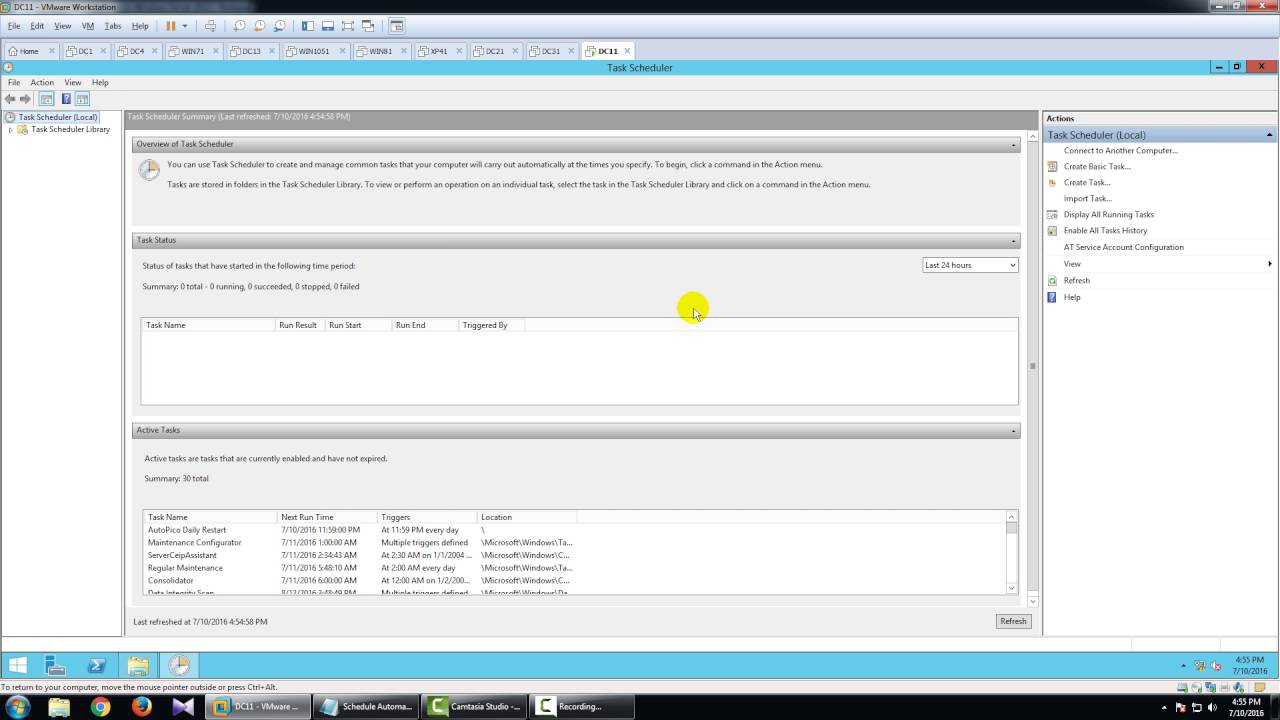Click the VMware pause VM button
This screenshot has height=720, width=1280.
coord(170,26)
